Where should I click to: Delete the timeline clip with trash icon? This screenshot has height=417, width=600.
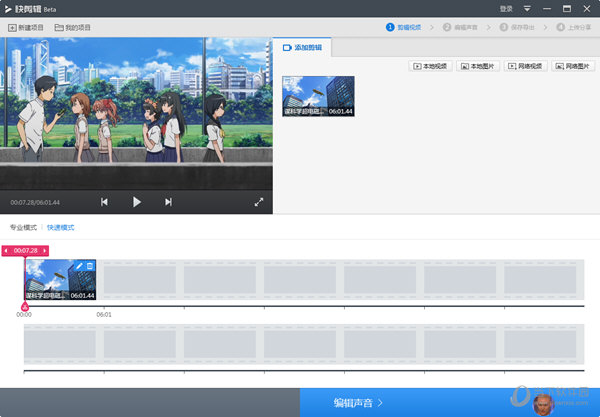click(90, 266)
